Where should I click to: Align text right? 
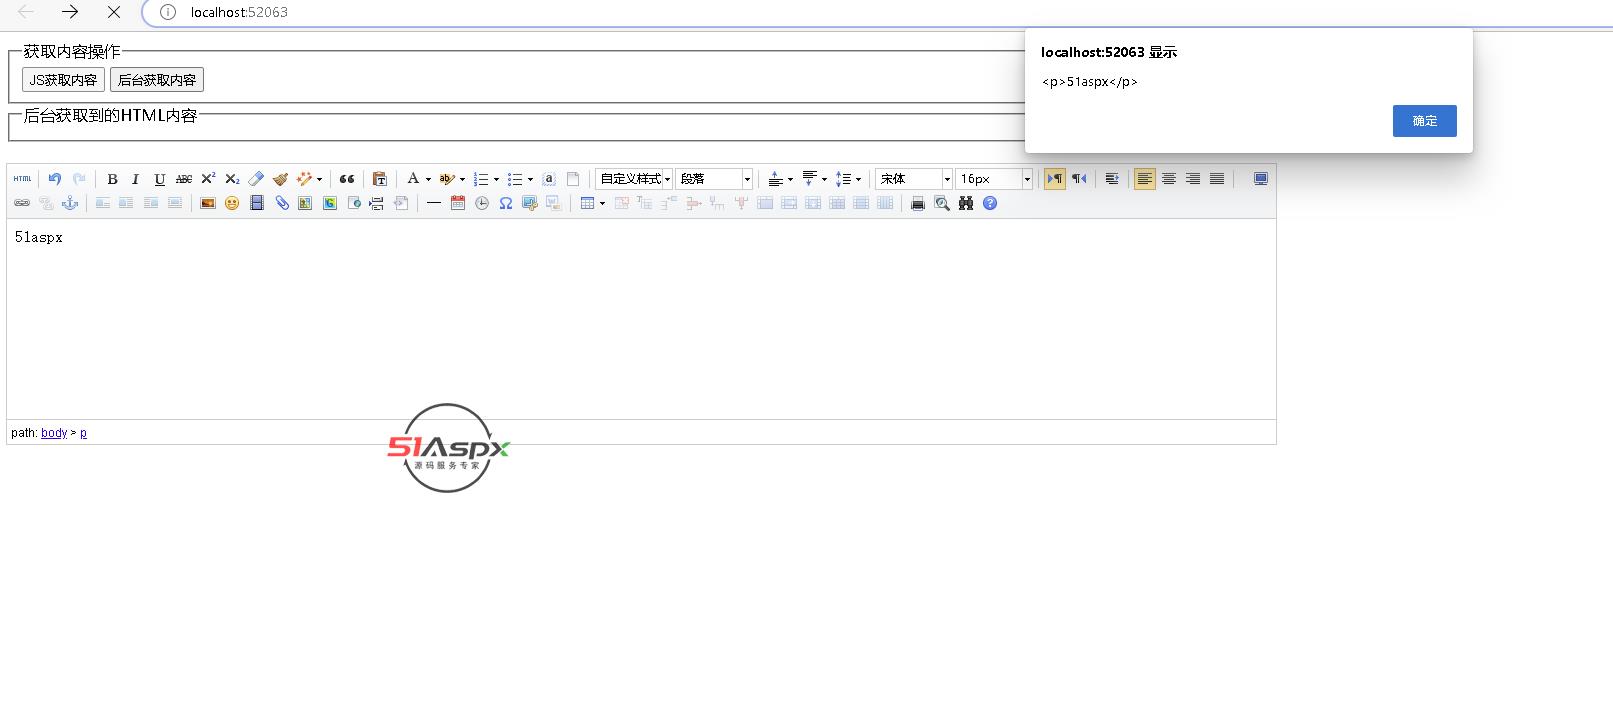[x=1193, y=179]
